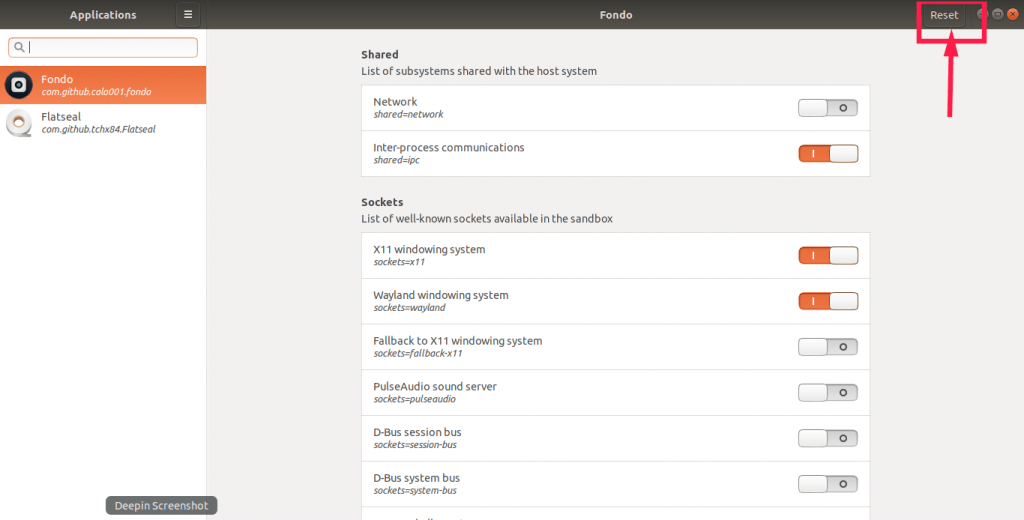Click the Shared section heading

[379, 54]
